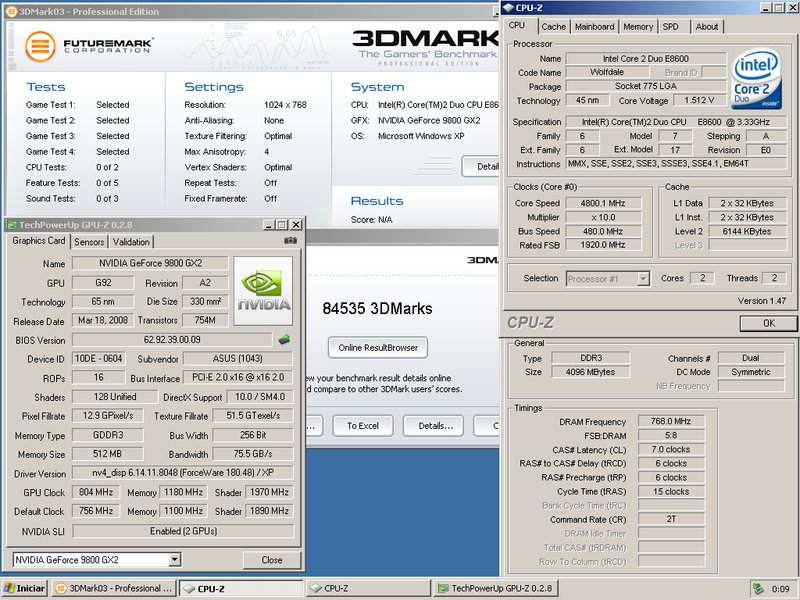Click the GPU Name field NVIDIA GeForce 9800 GX2
The image size is (800, 600).
(x=150, y=263)
